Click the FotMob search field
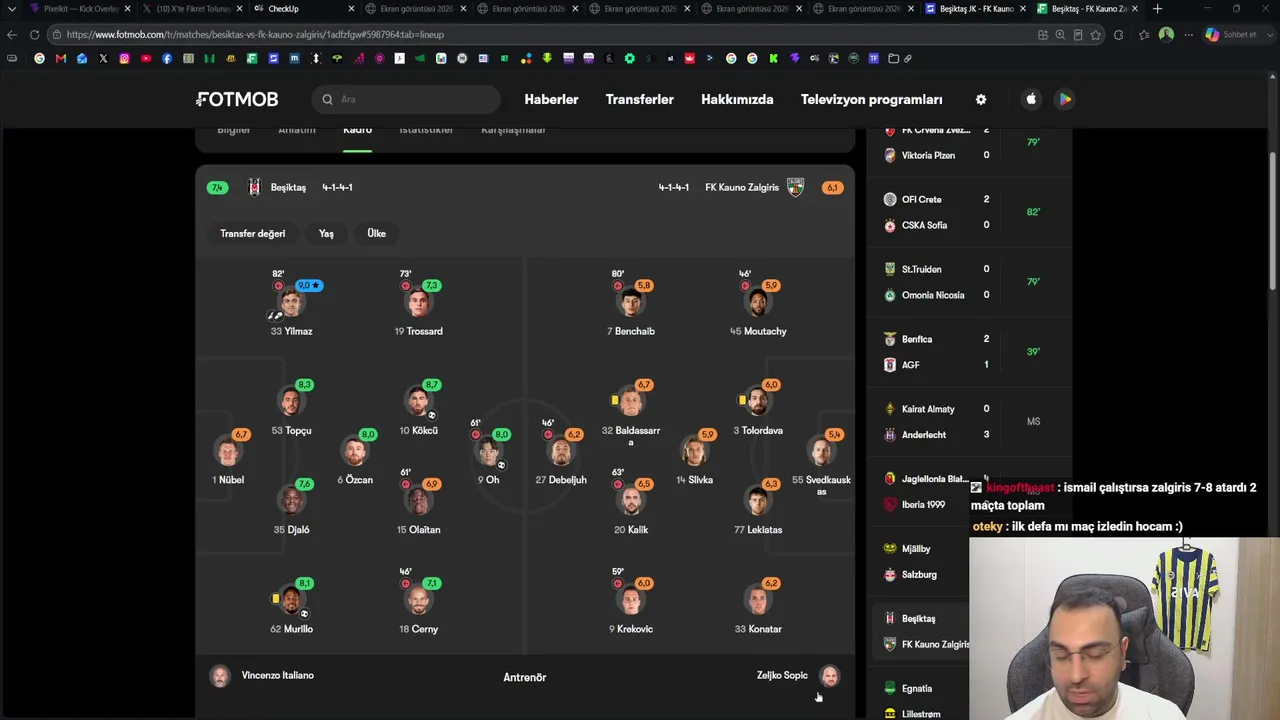Viewport: 1280px width, 720px height. 404,99
